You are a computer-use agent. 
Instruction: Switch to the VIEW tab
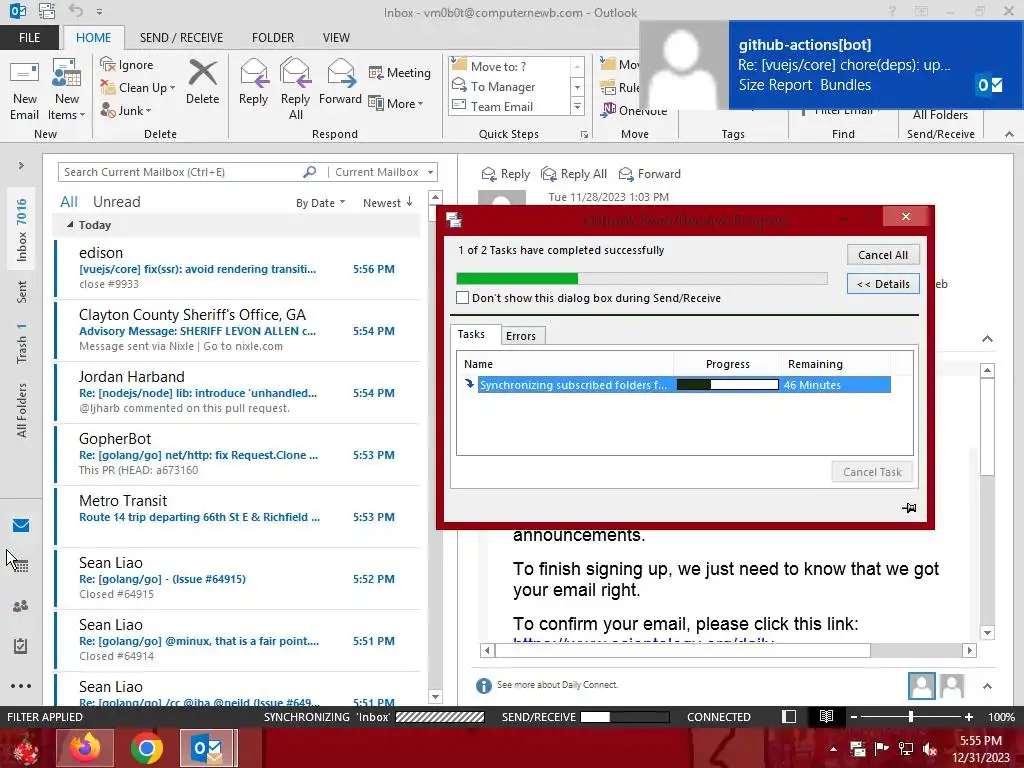[336, 37]
